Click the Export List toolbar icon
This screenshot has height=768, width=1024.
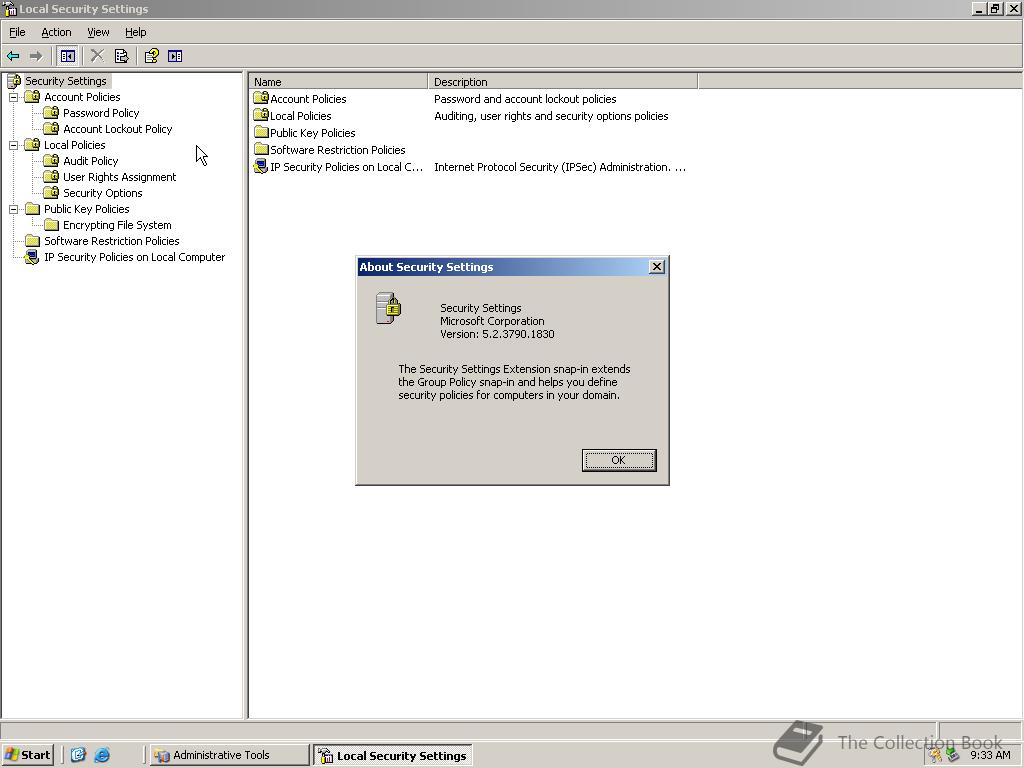tap(121, 56)
